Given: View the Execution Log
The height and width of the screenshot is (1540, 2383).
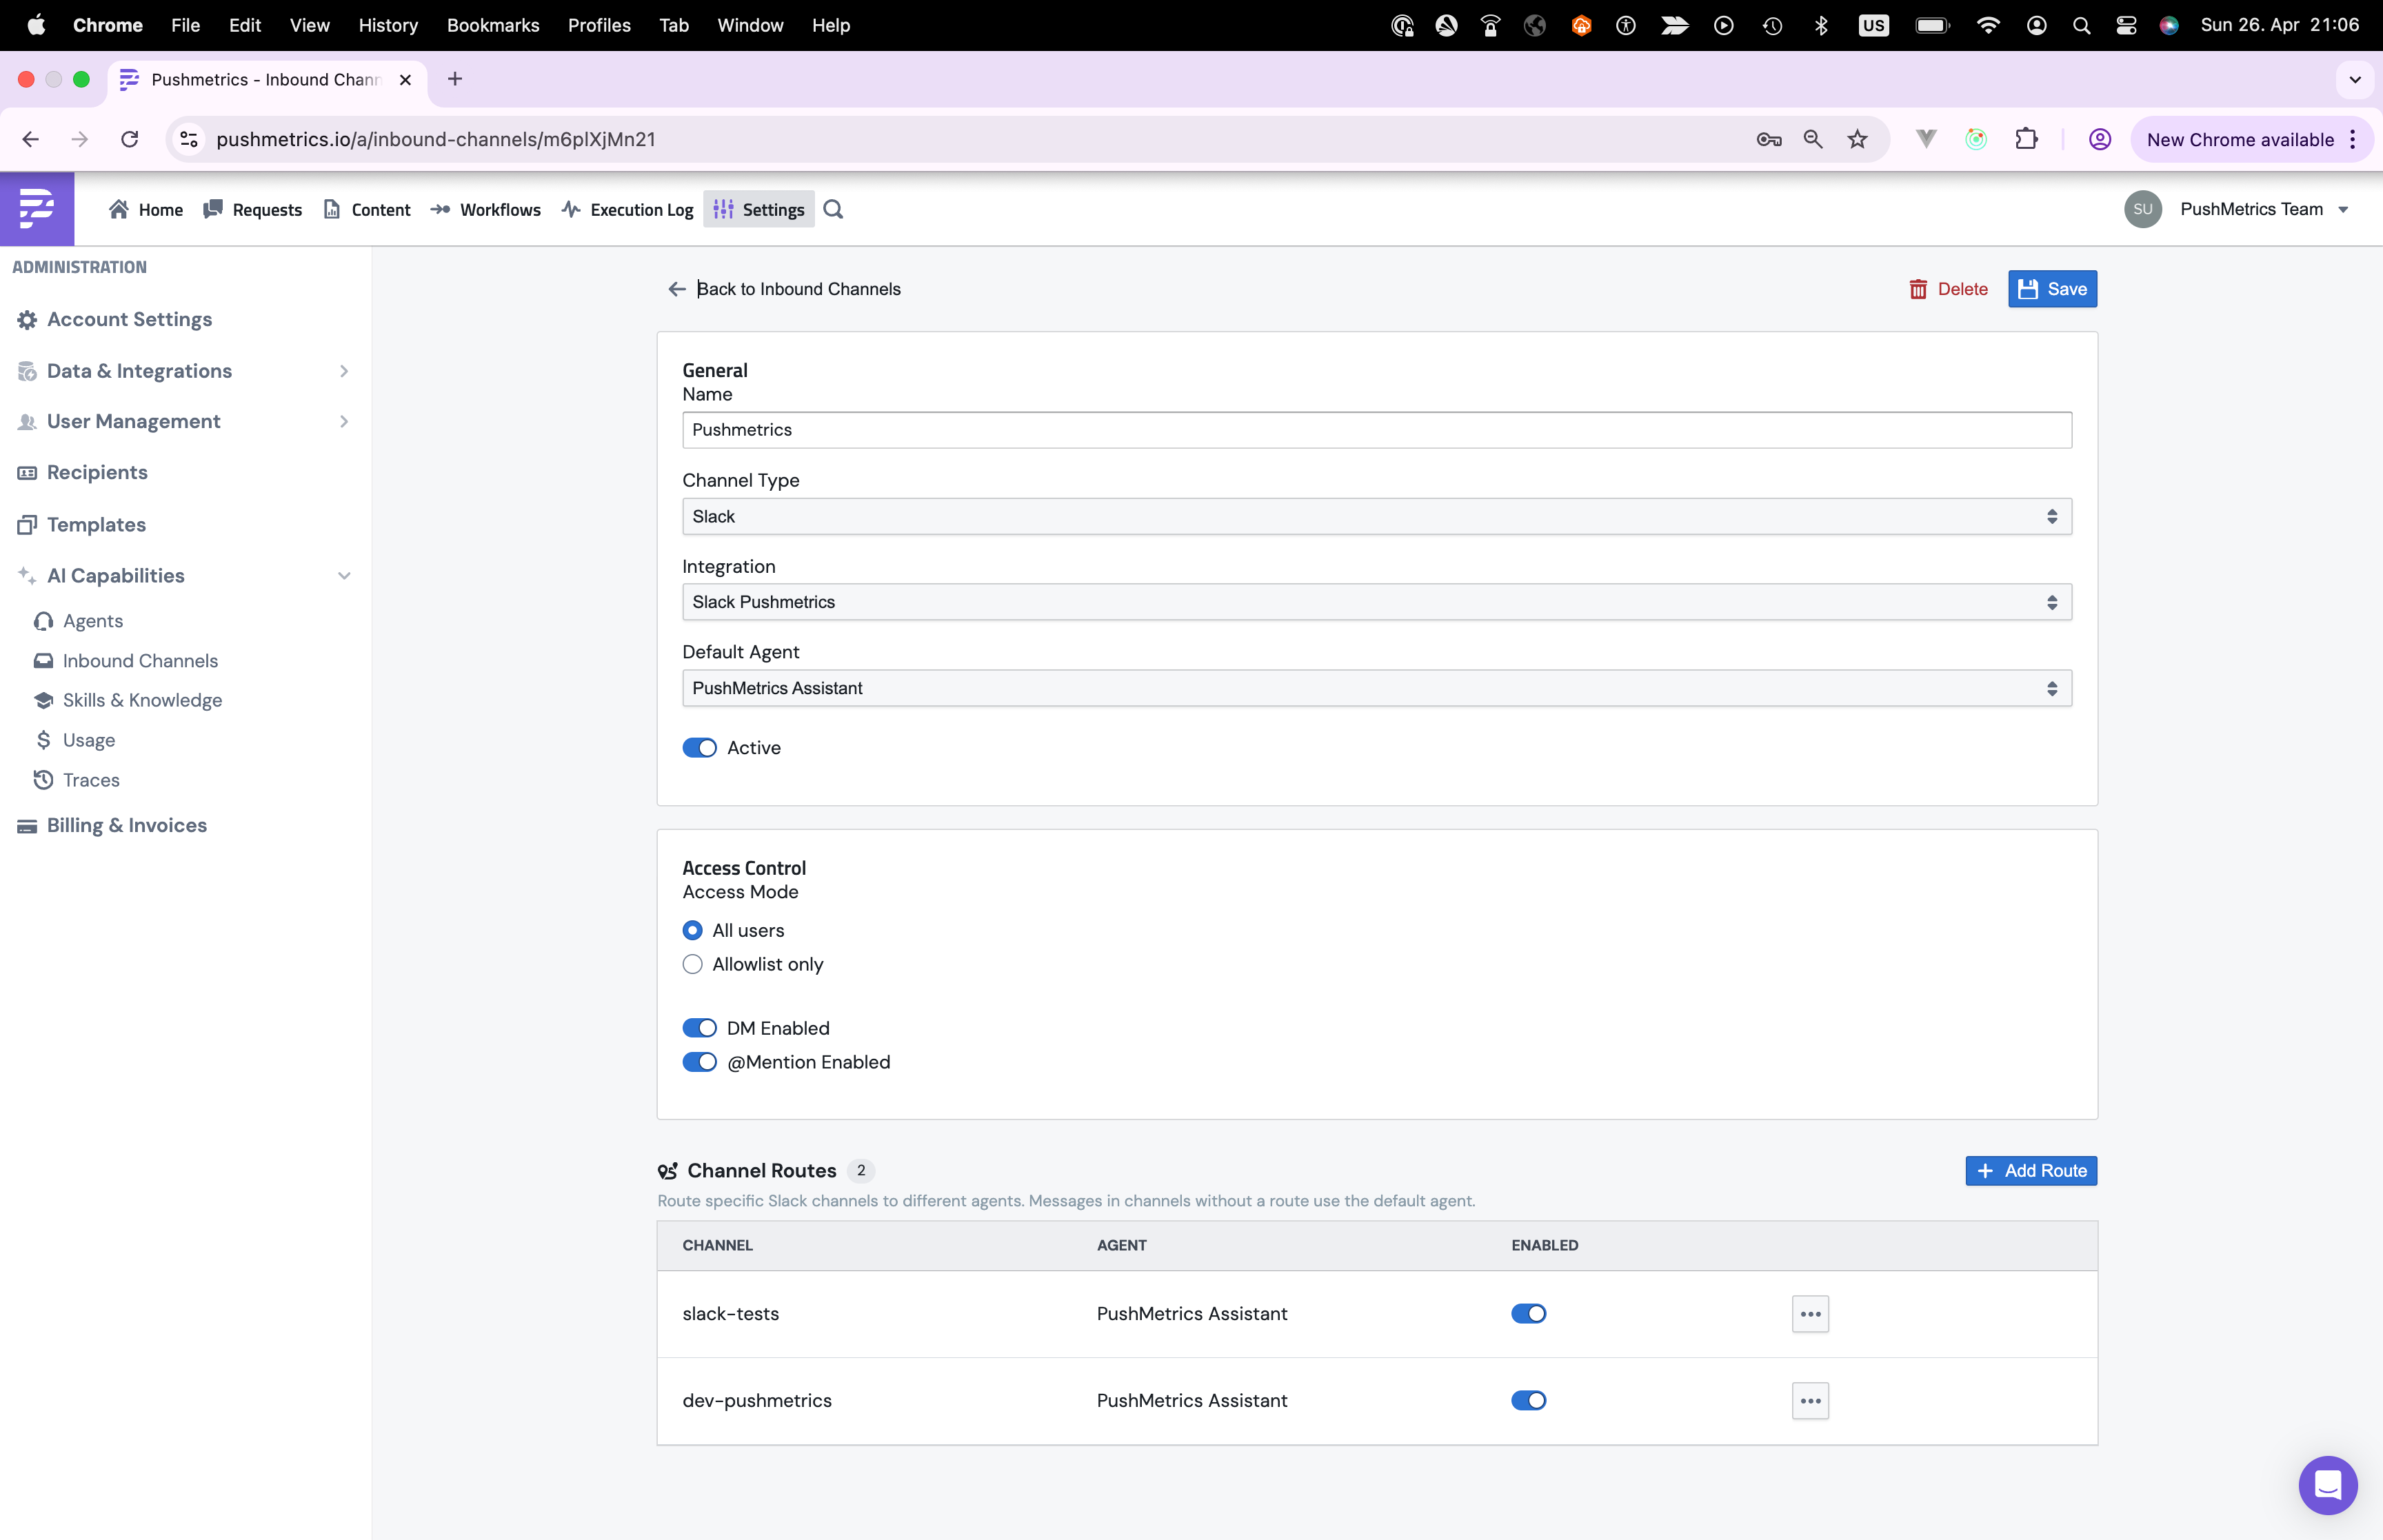Looking at the screenshot, I should 627,209.
